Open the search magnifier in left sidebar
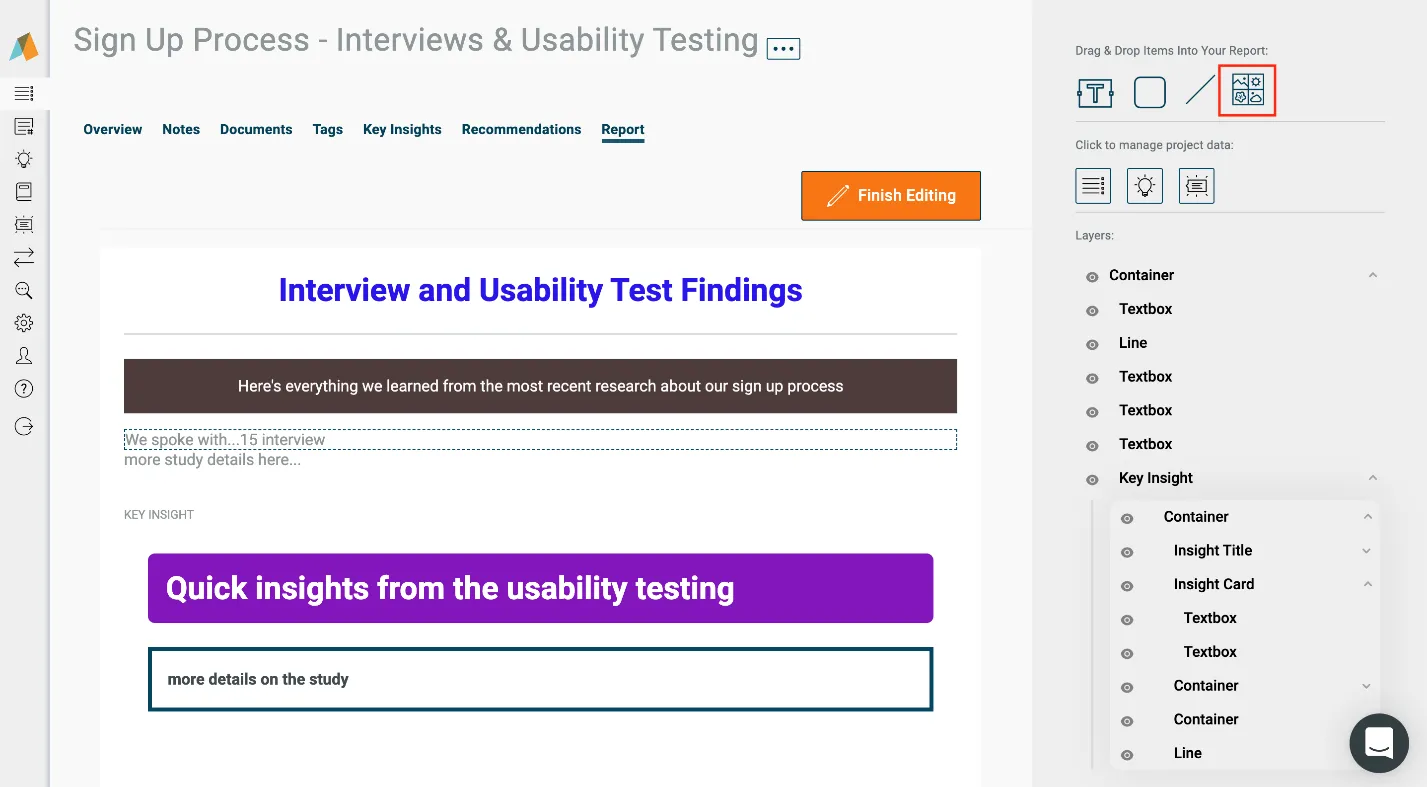This screenshot has width=1427, height=787. [24, 291]
